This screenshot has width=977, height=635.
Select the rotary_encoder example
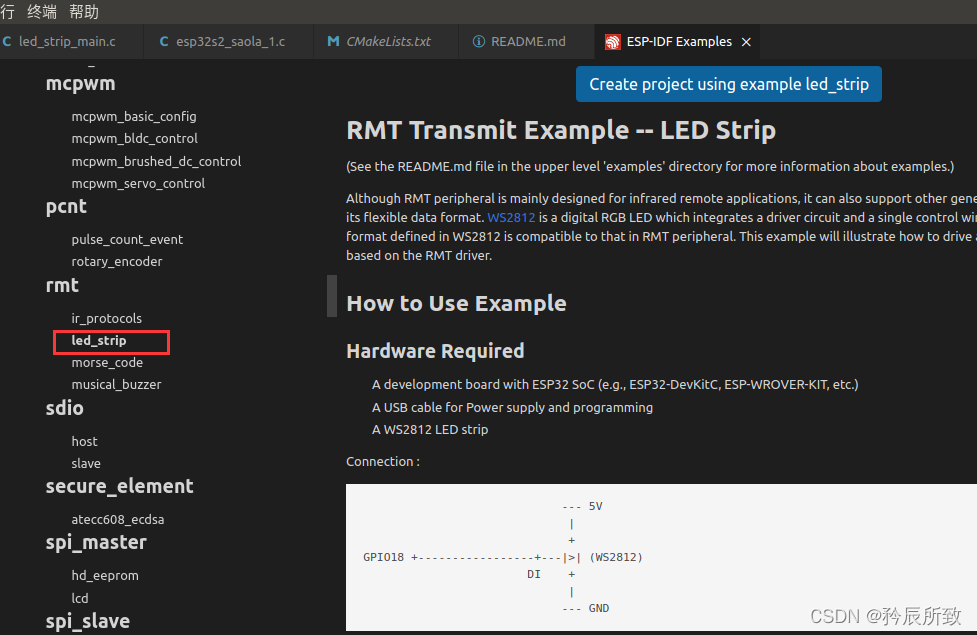pyautogui.click(x=117, y=262)
